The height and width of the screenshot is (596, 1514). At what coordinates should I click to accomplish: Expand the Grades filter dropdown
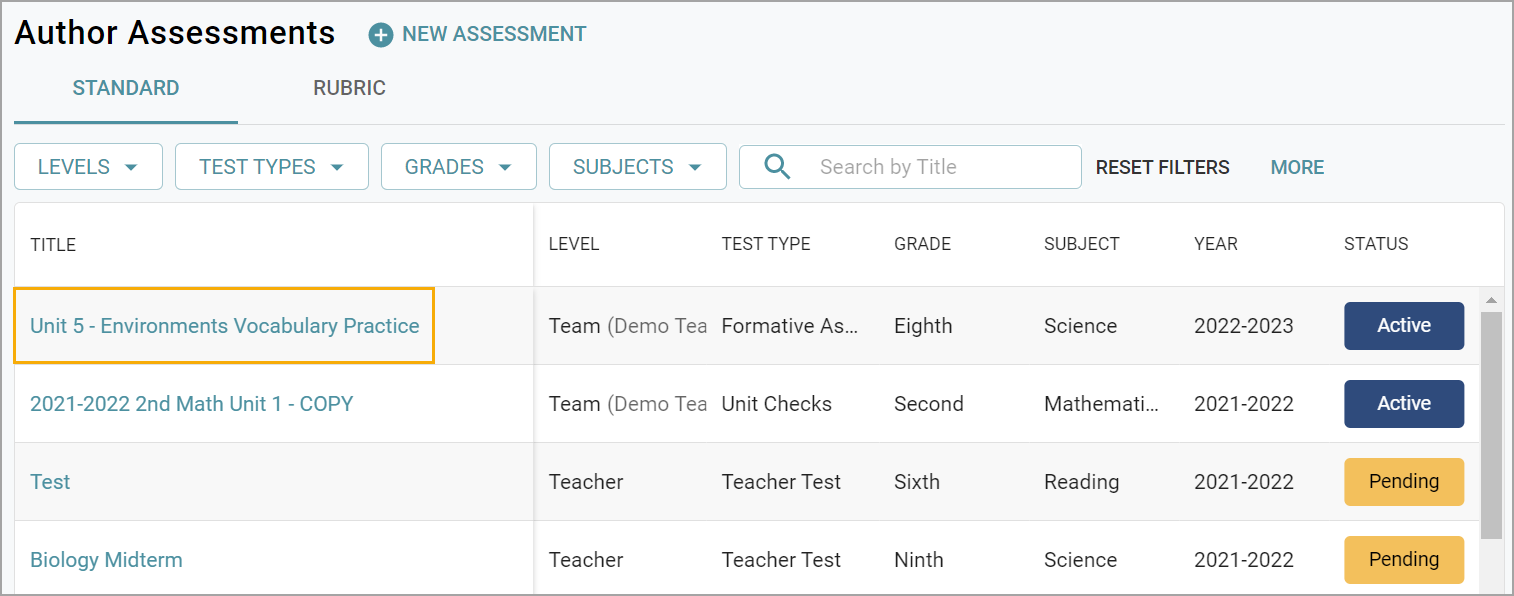coord(458,167)
